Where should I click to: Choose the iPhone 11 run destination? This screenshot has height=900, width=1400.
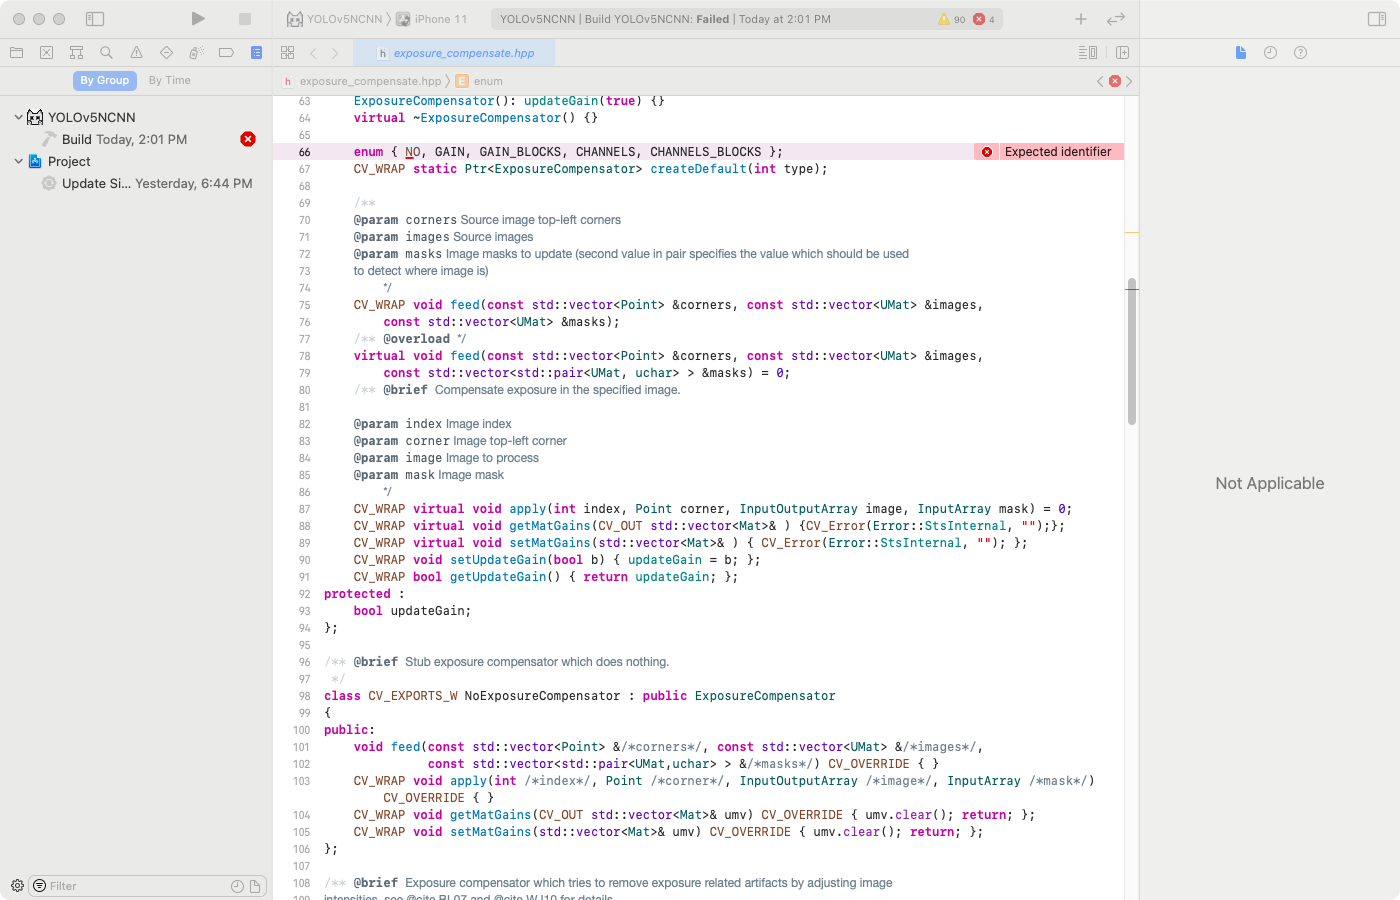click(432, 19)
